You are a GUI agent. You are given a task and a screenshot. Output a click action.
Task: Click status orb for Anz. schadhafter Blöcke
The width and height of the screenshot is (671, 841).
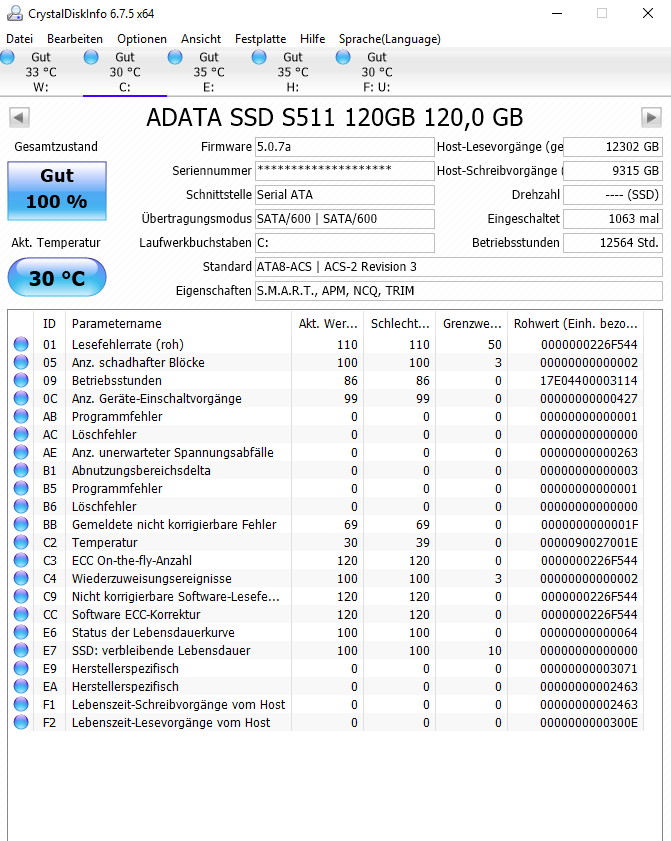tap(21, 362)
